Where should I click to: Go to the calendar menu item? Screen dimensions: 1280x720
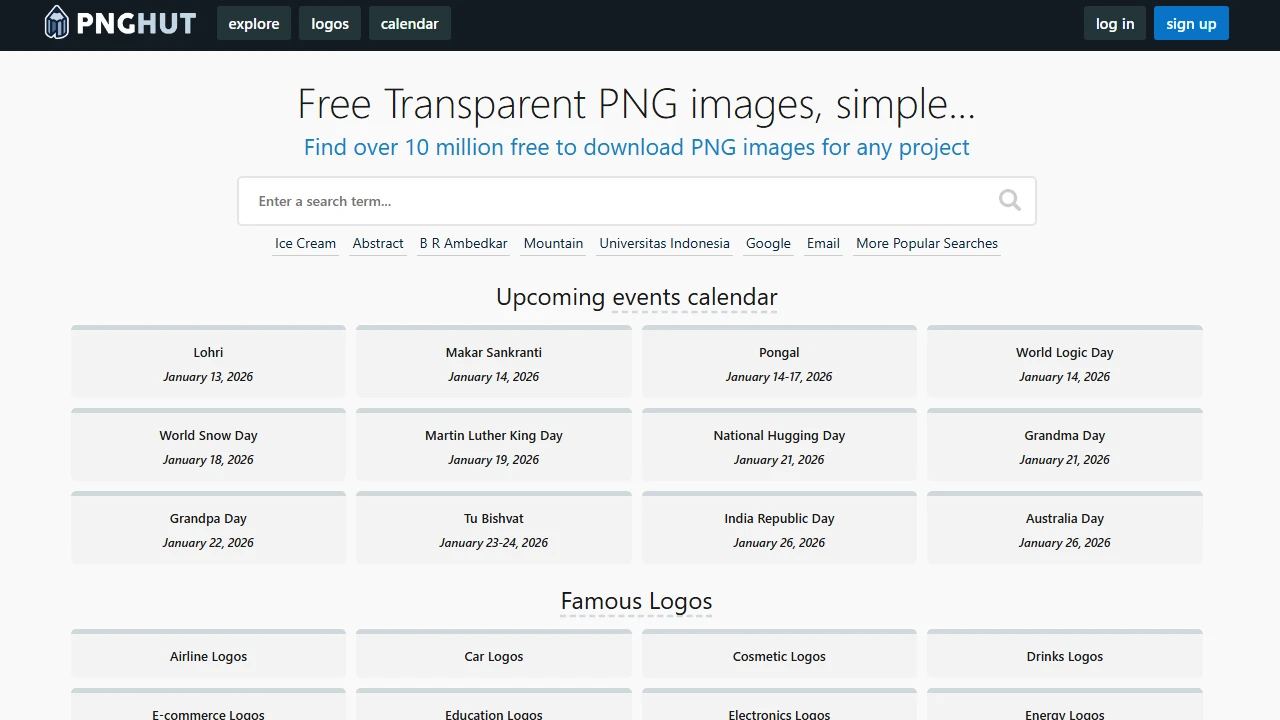409,24
